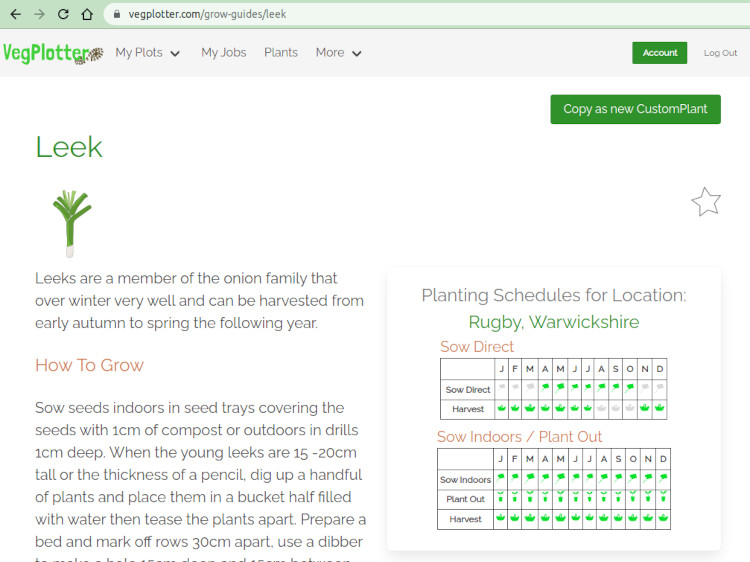Go back using the browser back arrow

point(15,14)
